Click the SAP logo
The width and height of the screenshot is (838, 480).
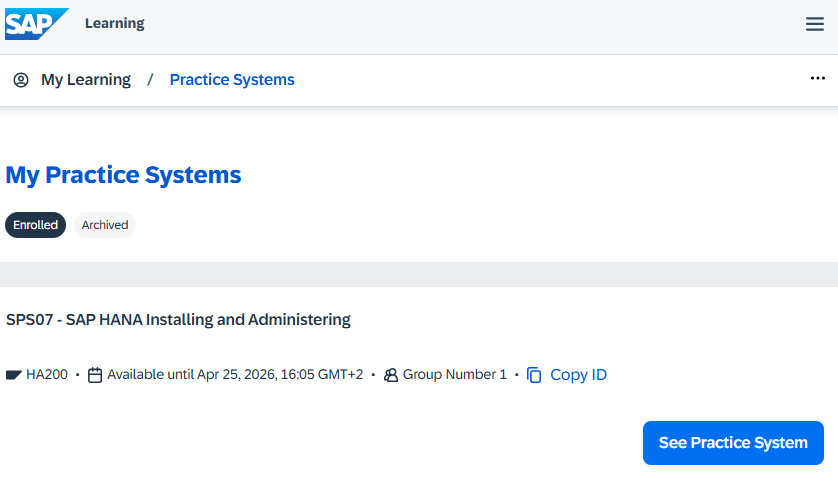[x=36, y=23]
